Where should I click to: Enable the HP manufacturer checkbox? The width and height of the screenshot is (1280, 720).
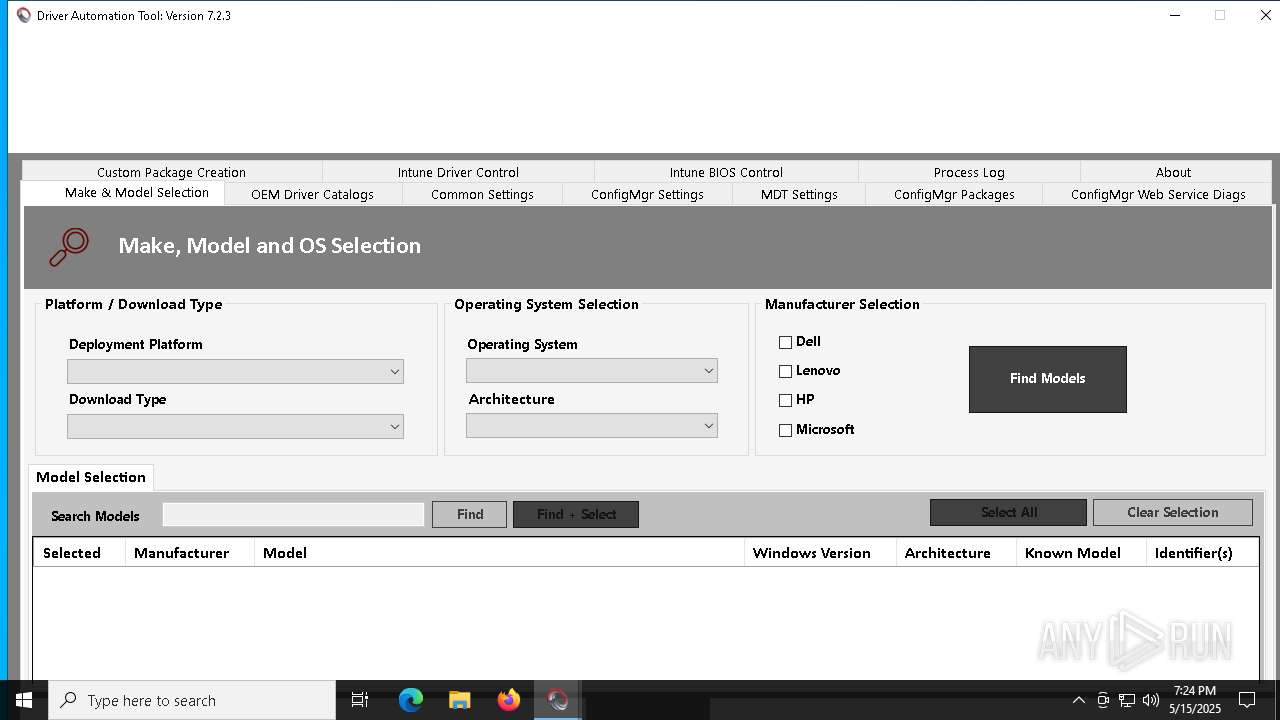[785, 400]
